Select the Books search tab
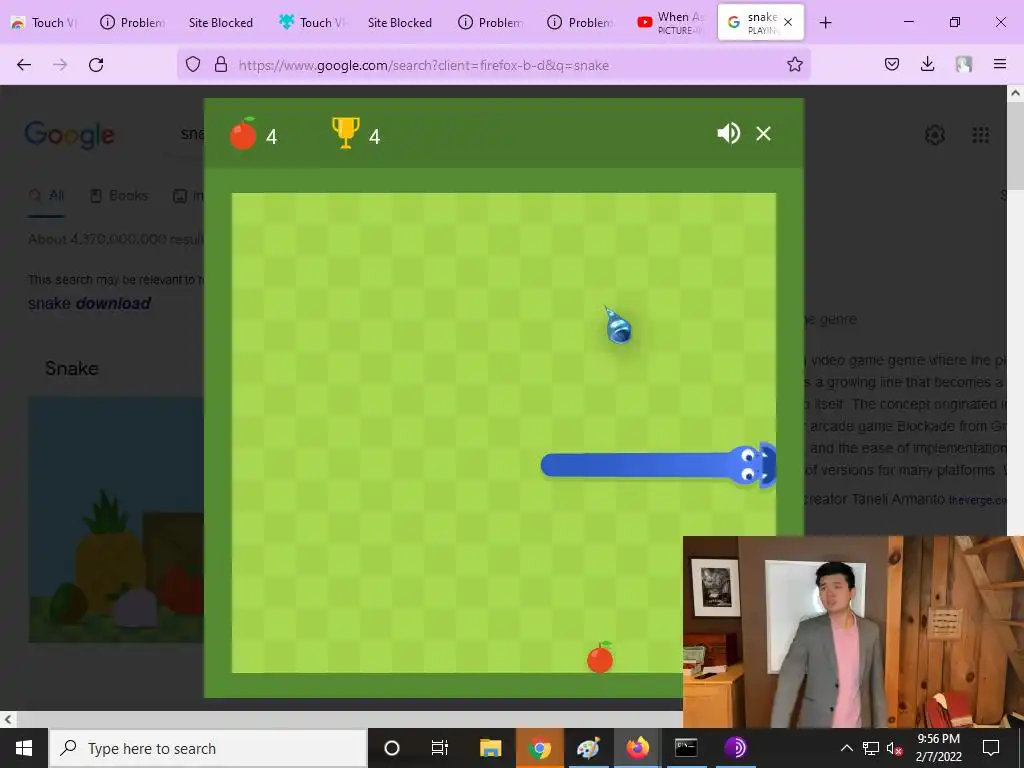1024x768 pixels. (119, 195)
